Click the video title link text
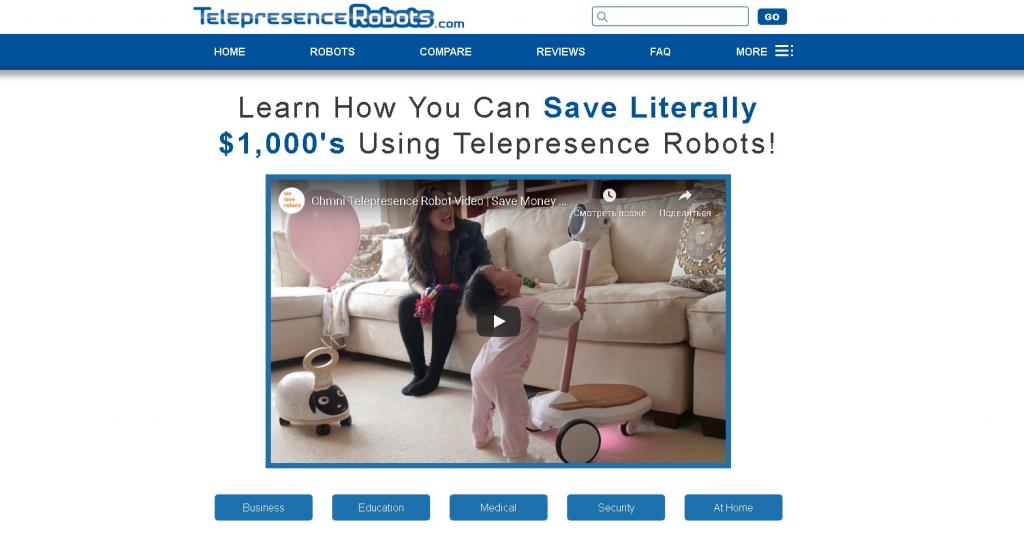This screenshot has width=1024, height=546. (x=439, y=201)
